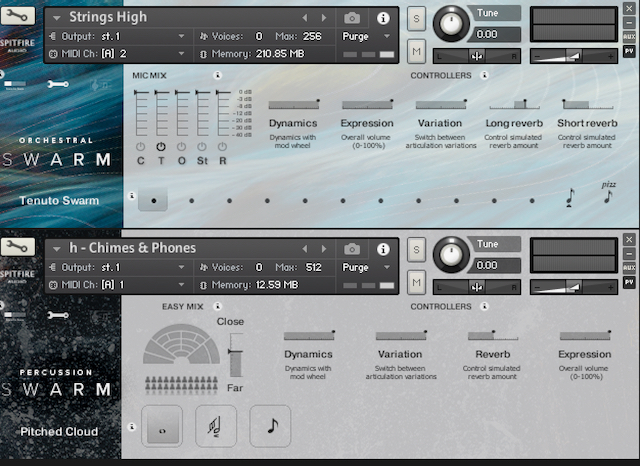Click the volume slider for Strings High
Screen dimensions: 640x466
pyautogui.click(x=574, y=56)
